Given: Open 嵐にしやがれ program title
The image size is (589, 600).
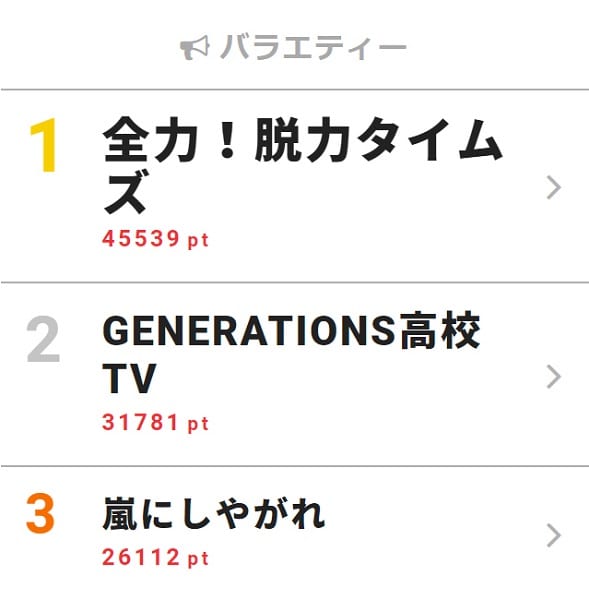Looking at the screenshot, I should pos(214,513).
